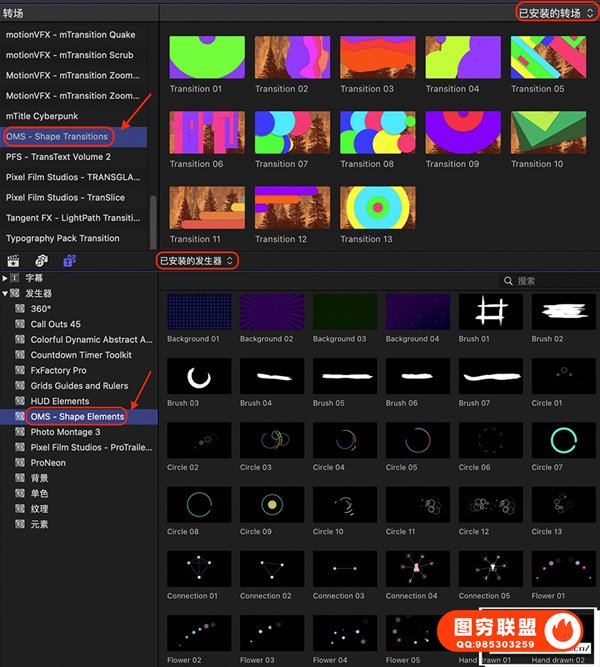The image size is (600, 667).
Task: Select OMS - Shape Transitions in list
Action: coord(57,137)
